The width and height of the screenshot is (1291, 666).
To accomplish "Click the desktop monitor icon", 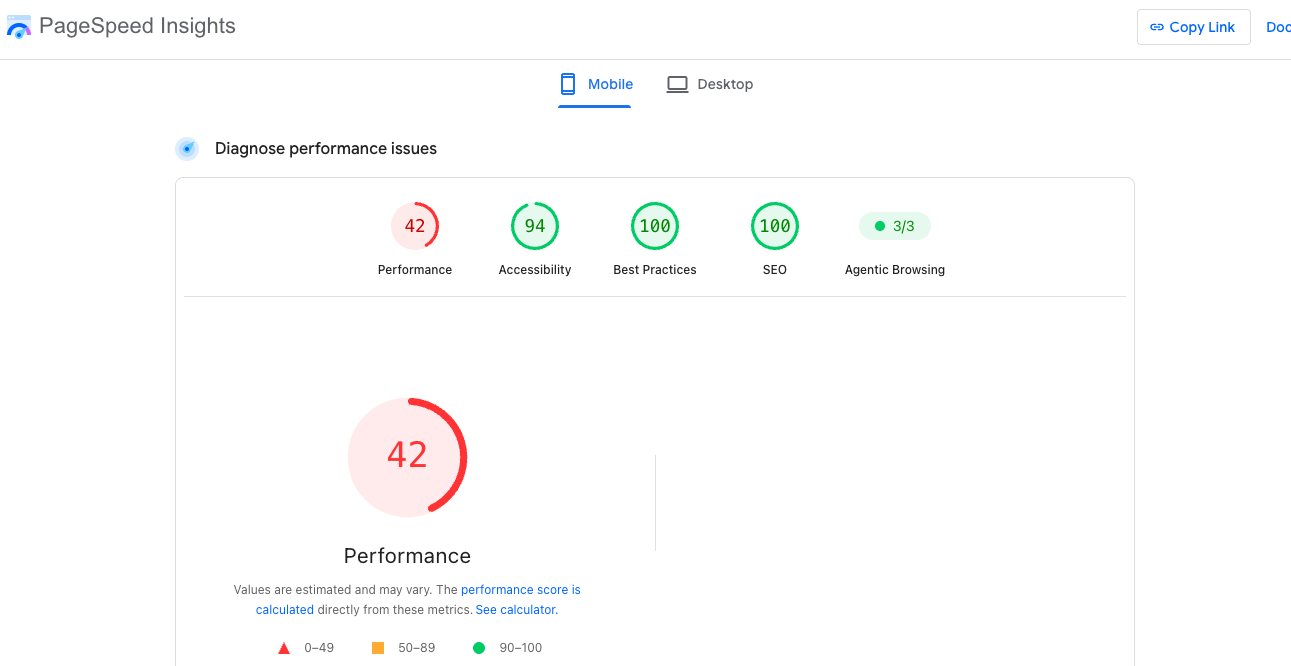I will pos(677,84).
